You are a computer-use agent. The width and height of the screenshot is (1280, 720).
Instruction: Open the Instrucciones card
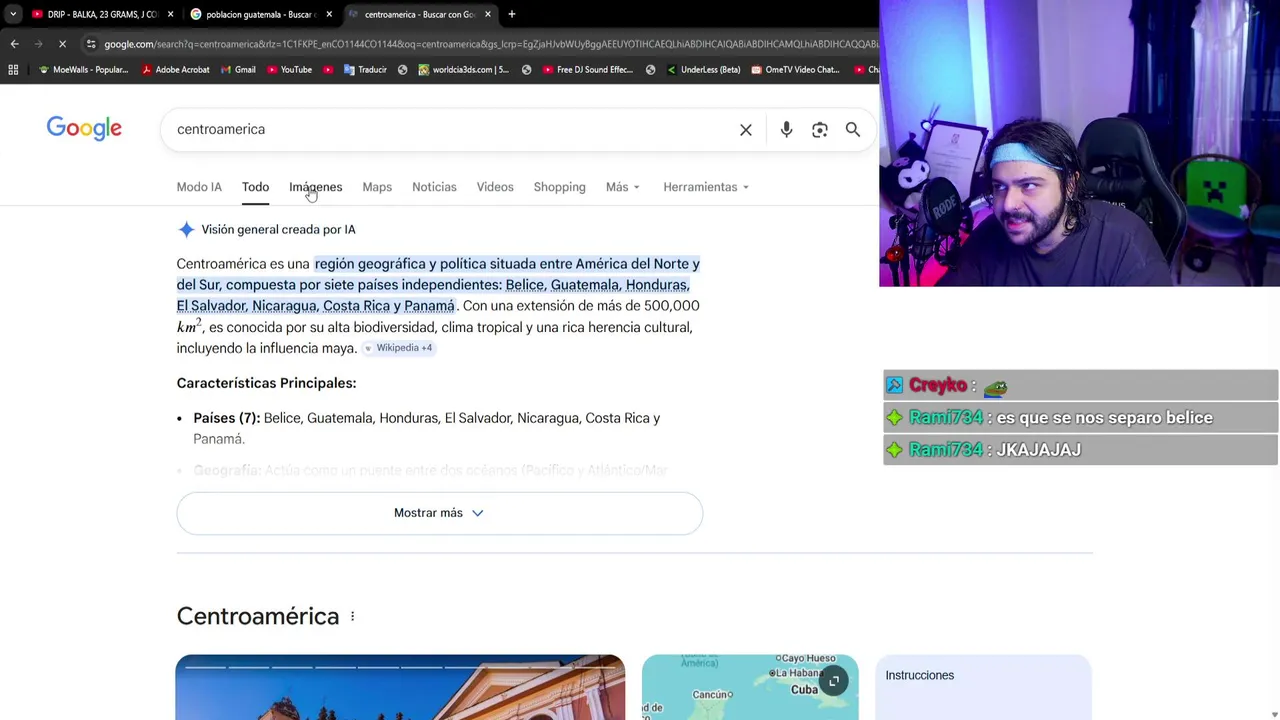(x=983, y=688)
